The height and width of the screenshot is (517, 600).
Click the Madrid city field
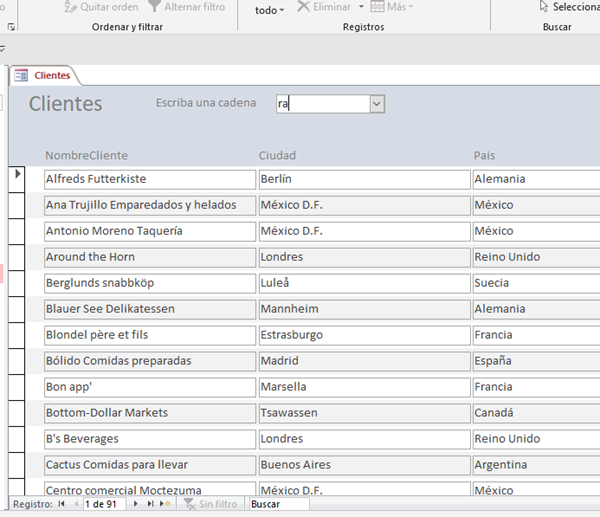(362, 361)
